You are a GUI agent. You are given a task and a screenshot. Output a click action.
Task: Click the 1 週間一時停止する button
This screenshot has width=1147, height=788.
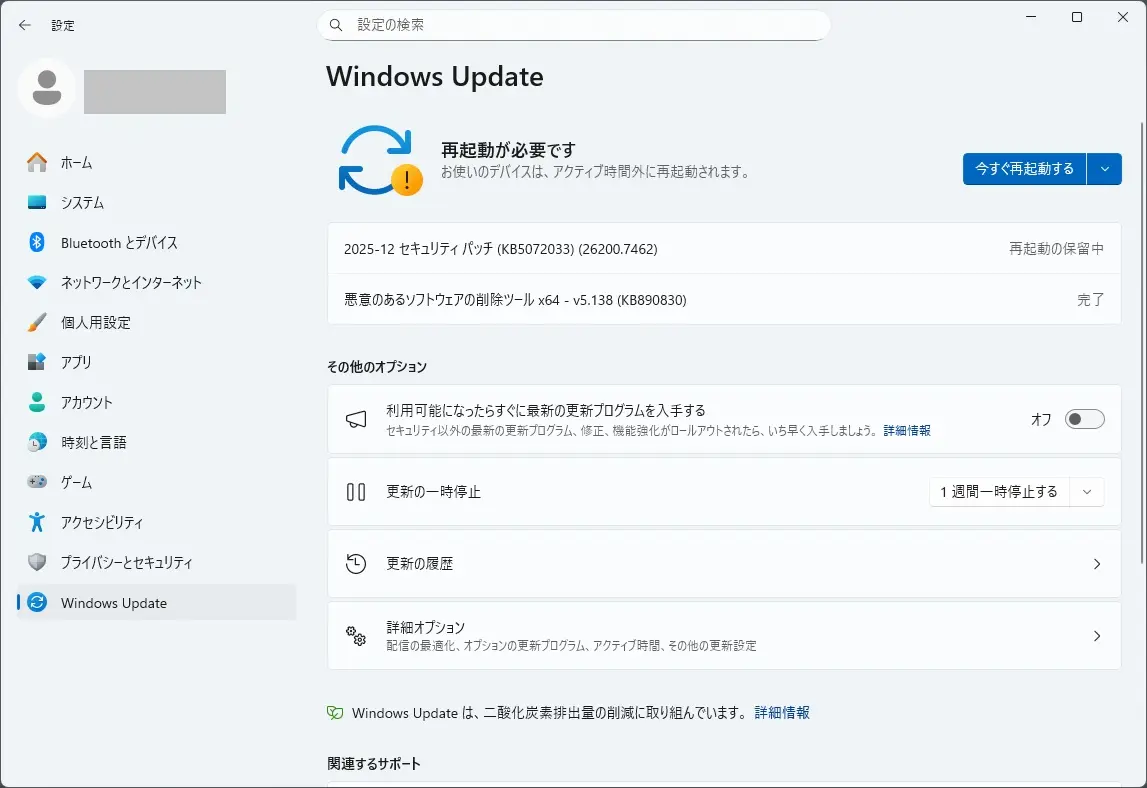click(998, 492)
